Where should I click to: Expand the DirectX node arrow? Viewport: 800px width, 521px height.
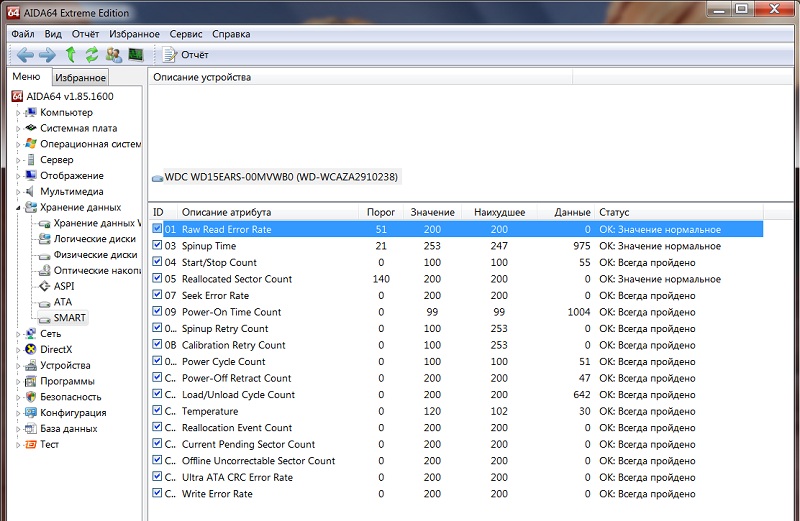tap(18, 350)
